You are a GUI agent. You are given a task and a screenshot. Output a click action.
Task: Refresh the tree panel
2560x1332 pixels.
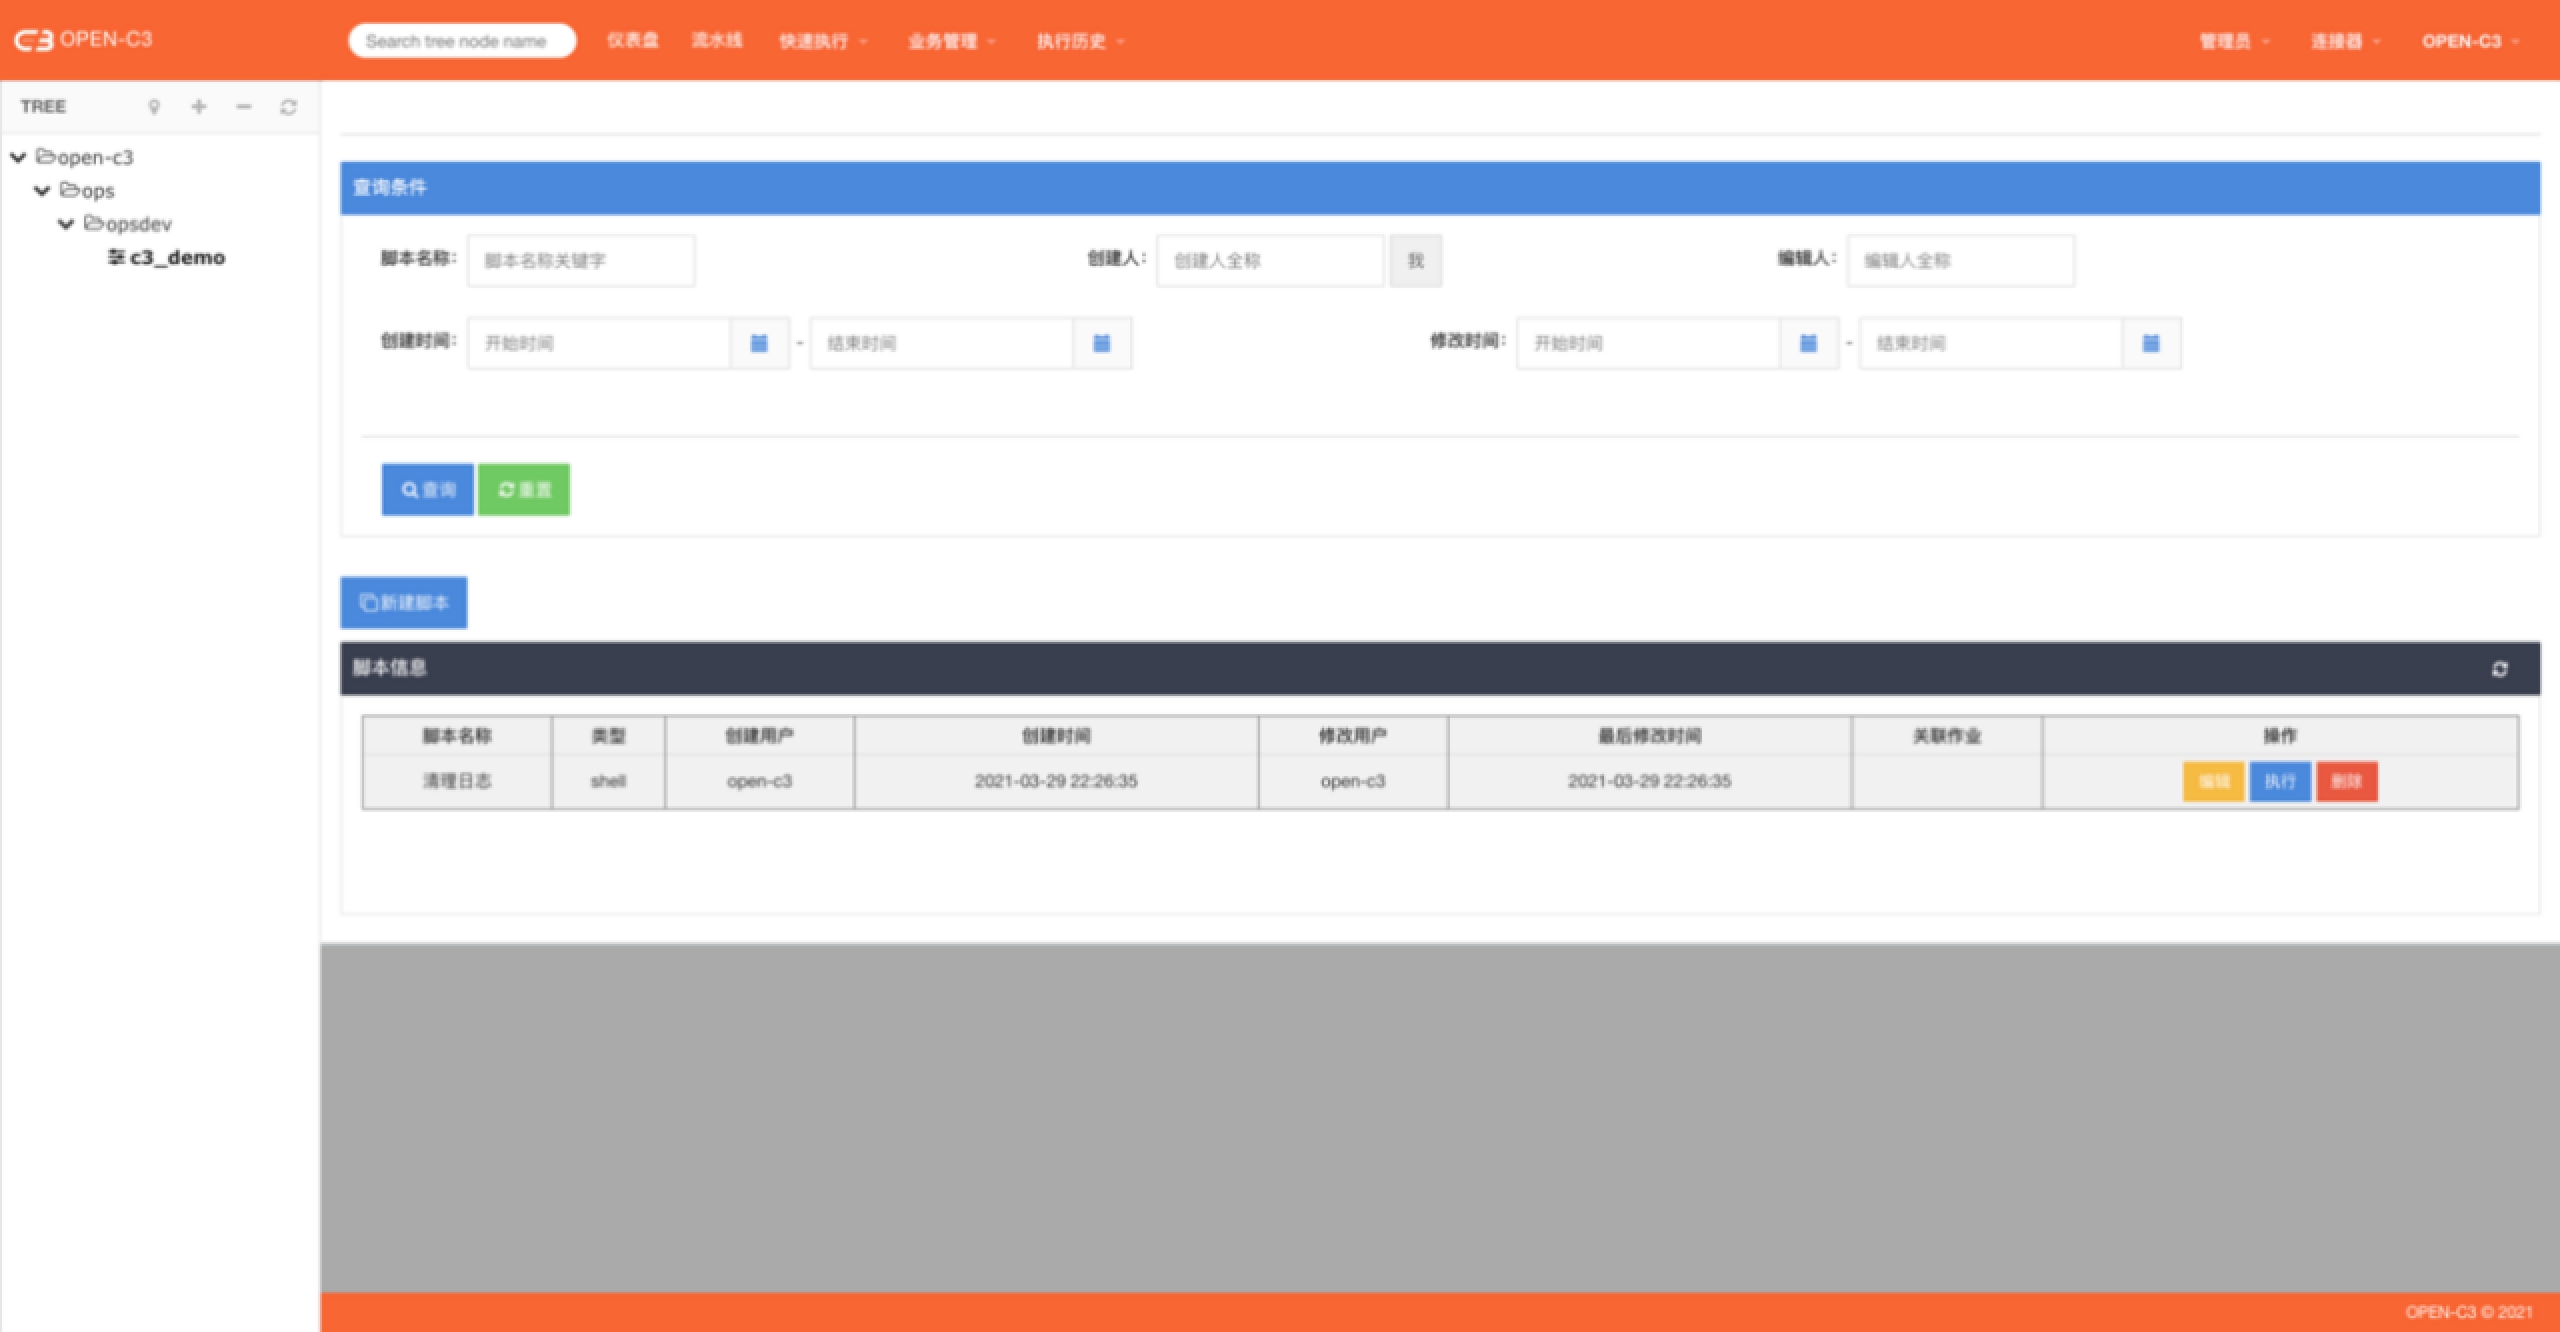tap(289, 107)
